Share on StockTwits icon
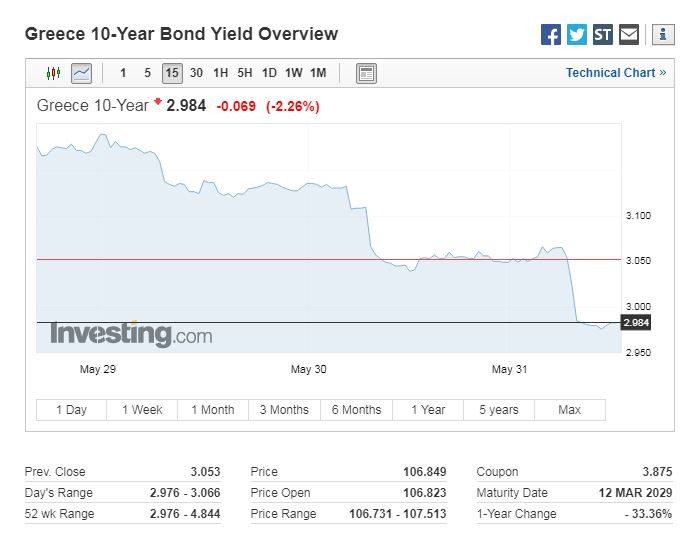This screenshot has height=541, width=692. click(x=603, y=34)
